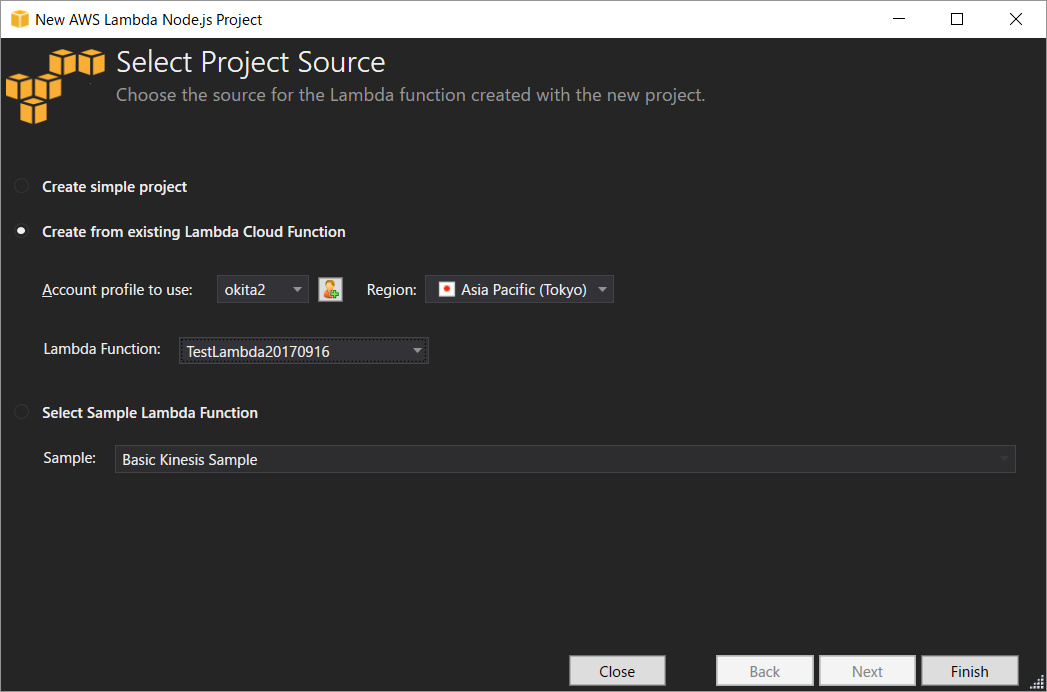
Task: Close the dialog with title bar X
Action: (x=1016, y=19)
